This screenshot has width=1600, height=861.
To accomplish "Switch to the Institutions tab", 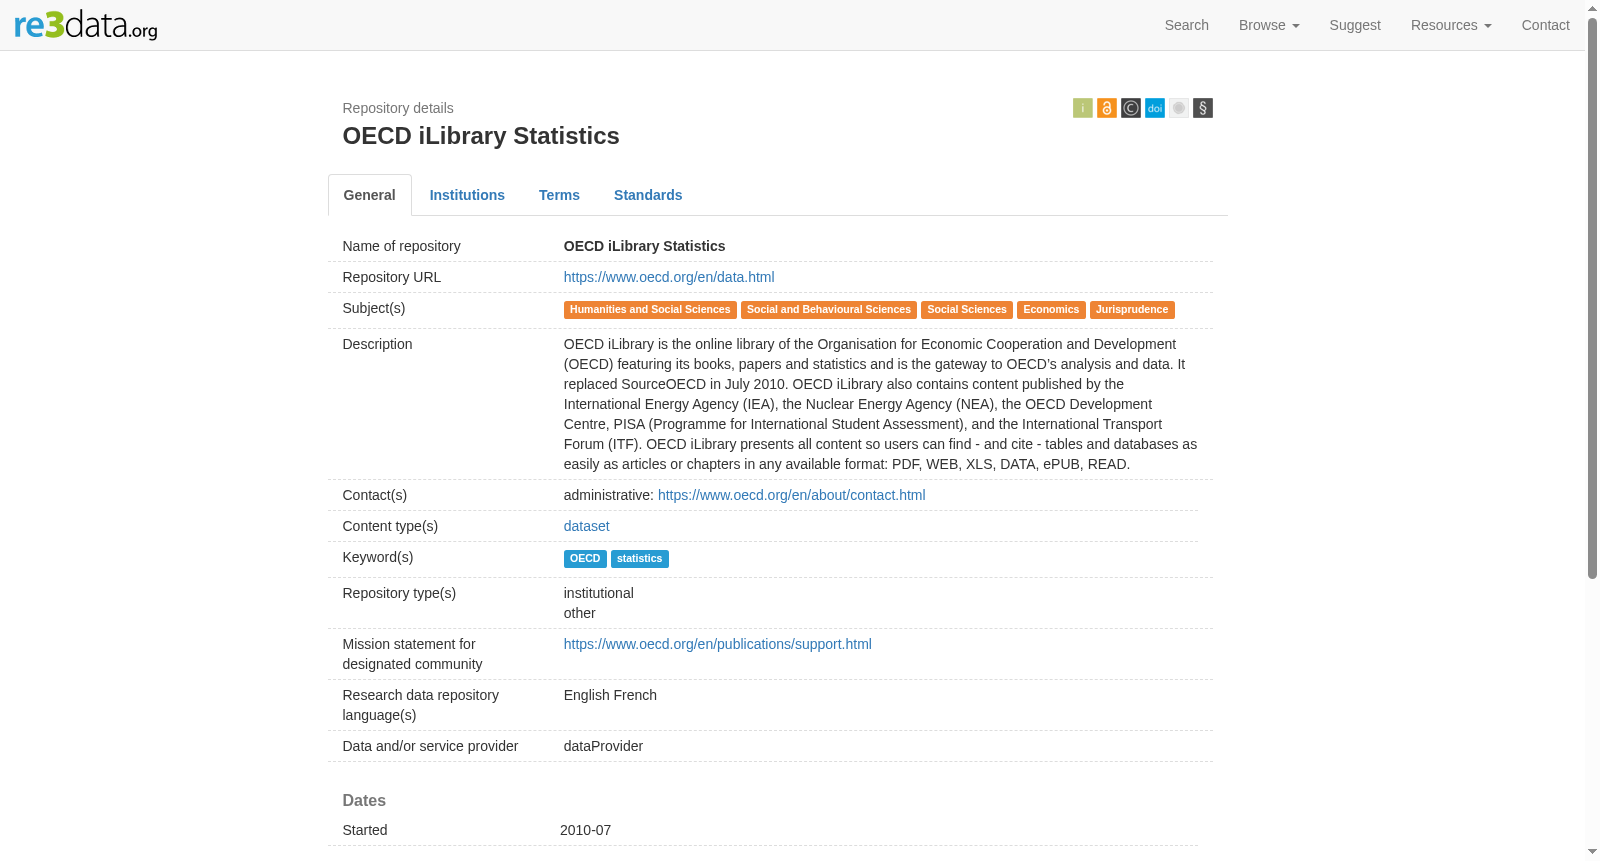I will click(467, 195).
